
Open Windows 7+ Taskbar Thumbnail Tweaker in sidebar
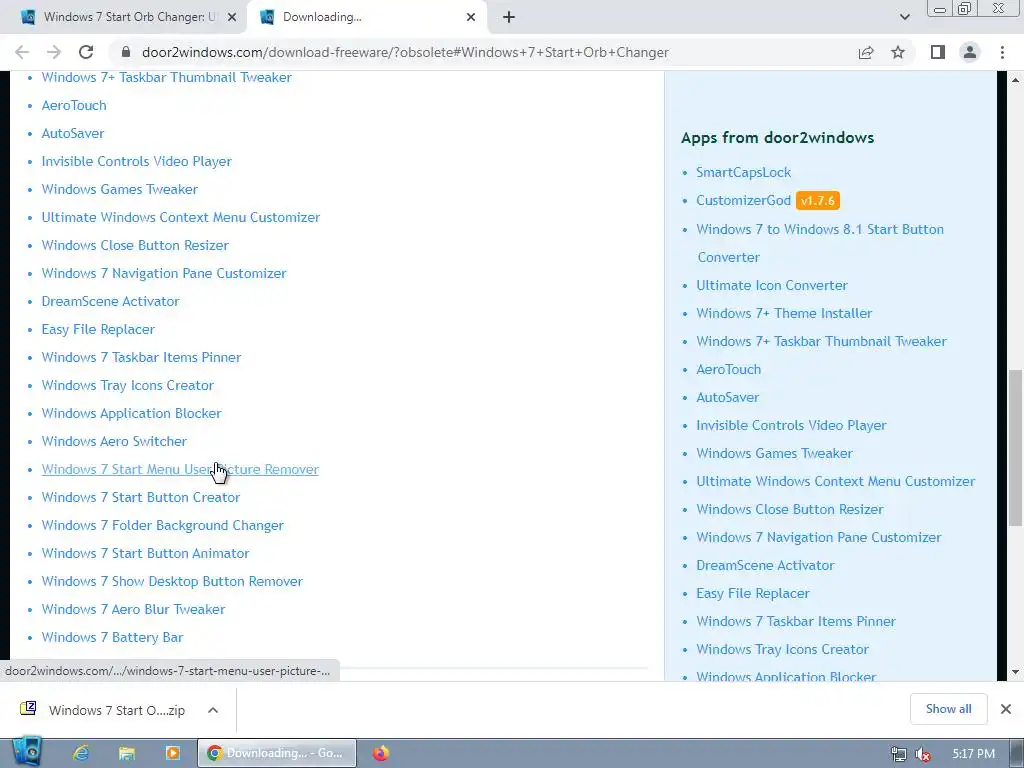tap(821, 341)
